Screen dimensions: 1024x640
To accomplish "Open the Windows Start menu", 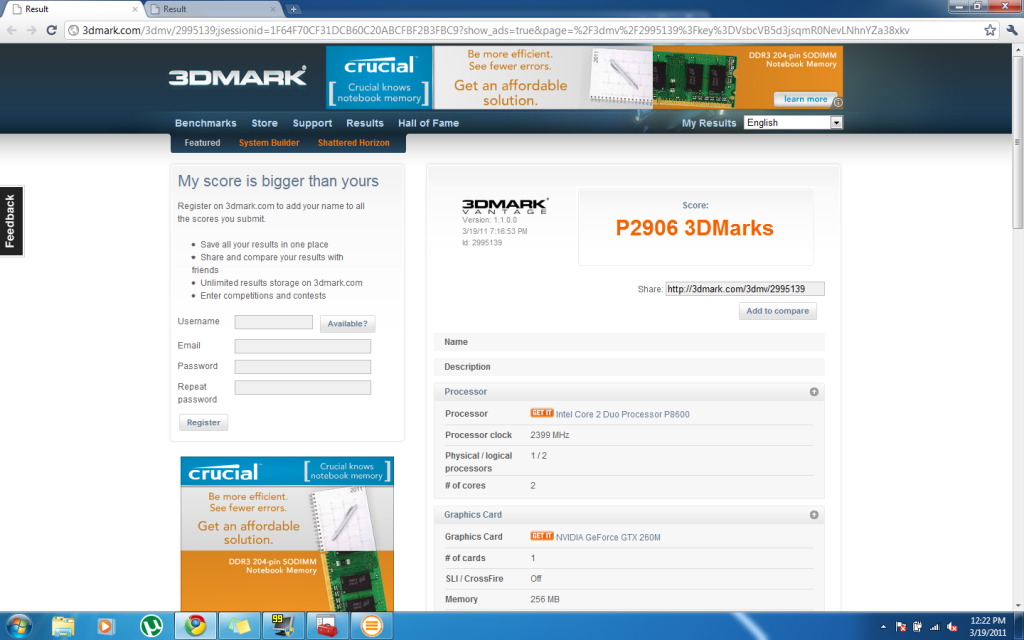I will tap(18, 627).
